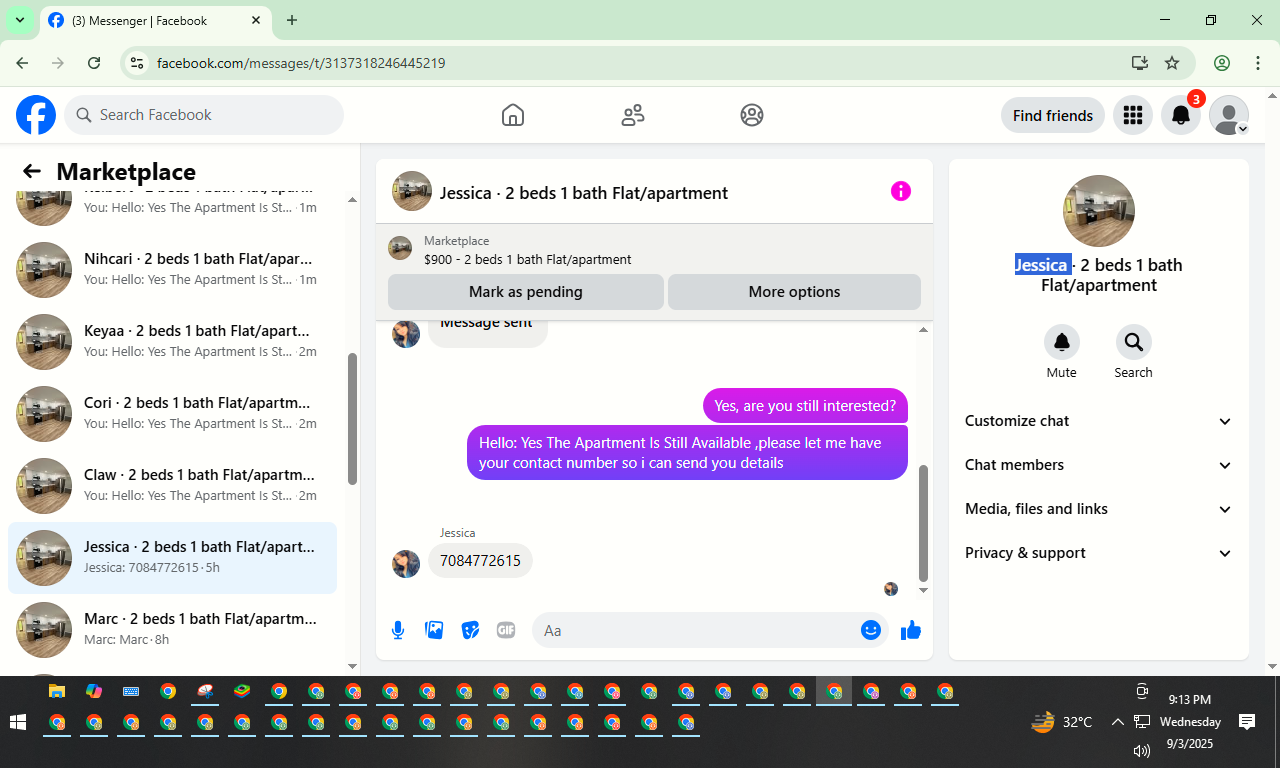The width and height of the screenshot is (1280, 768).
Task: Open the Facebook menu grid icon
Action: point(1133,115)
